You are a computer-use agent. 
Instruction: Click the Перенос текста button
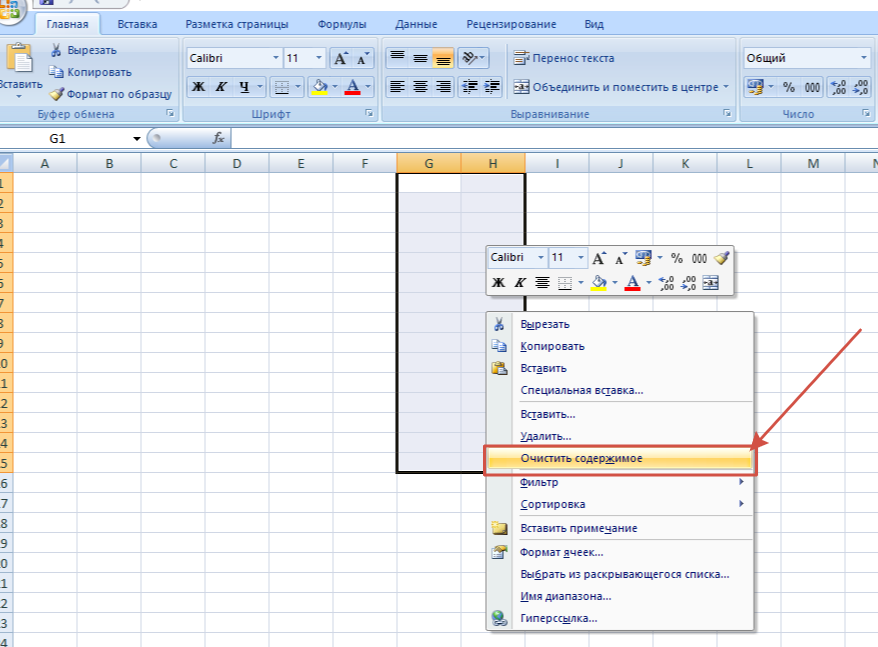[x=564, y=59]
